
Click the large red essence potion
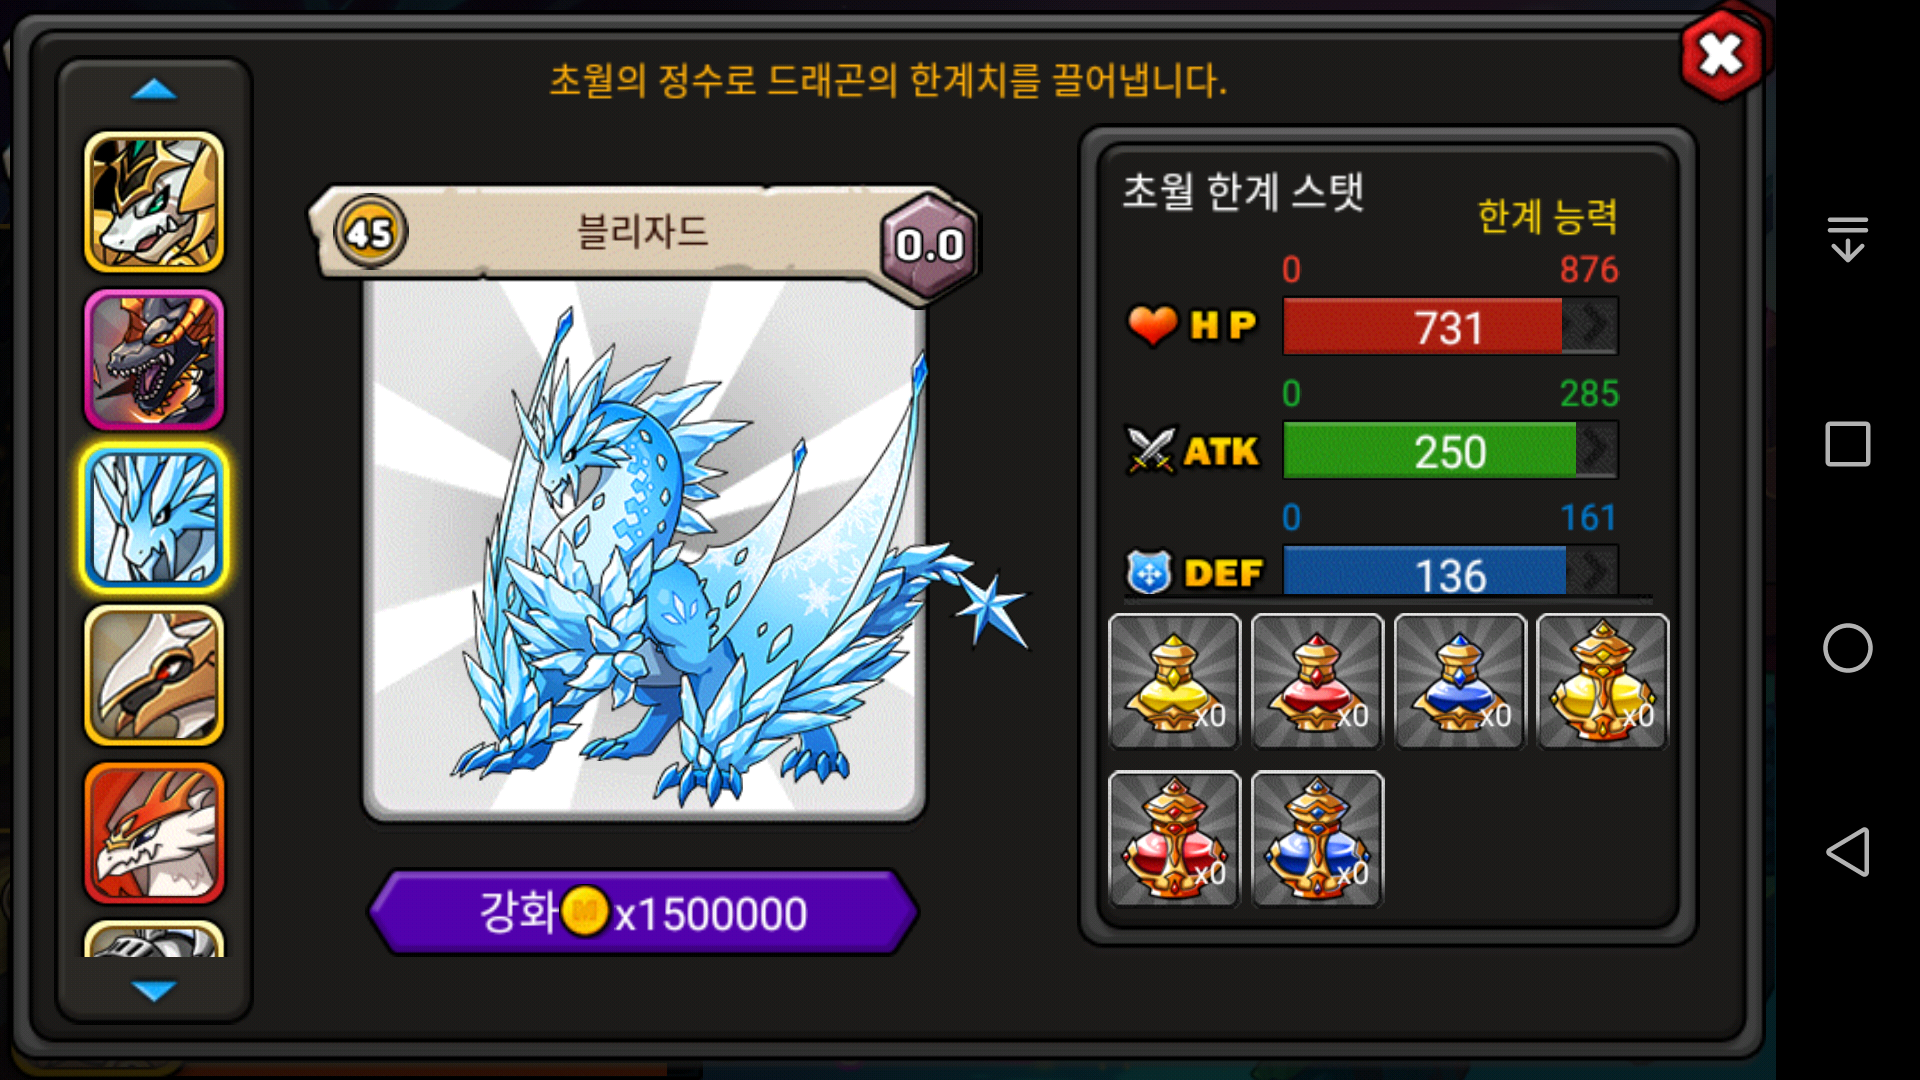click(x=1175, y=839)
